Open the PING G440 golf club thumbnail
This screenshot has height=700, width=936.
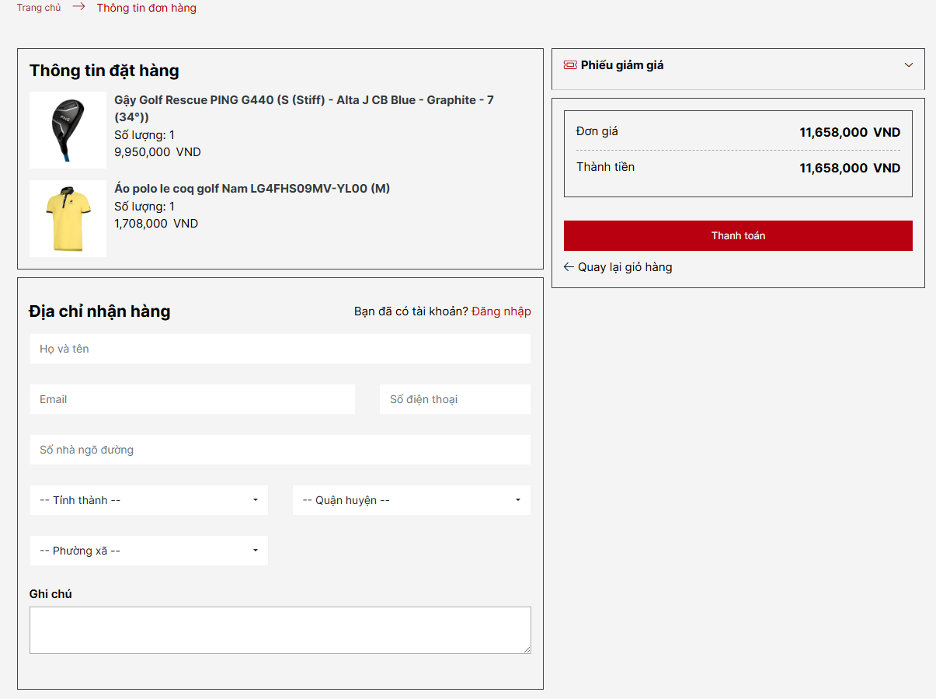pyautogui.click(x=67, y=130)
